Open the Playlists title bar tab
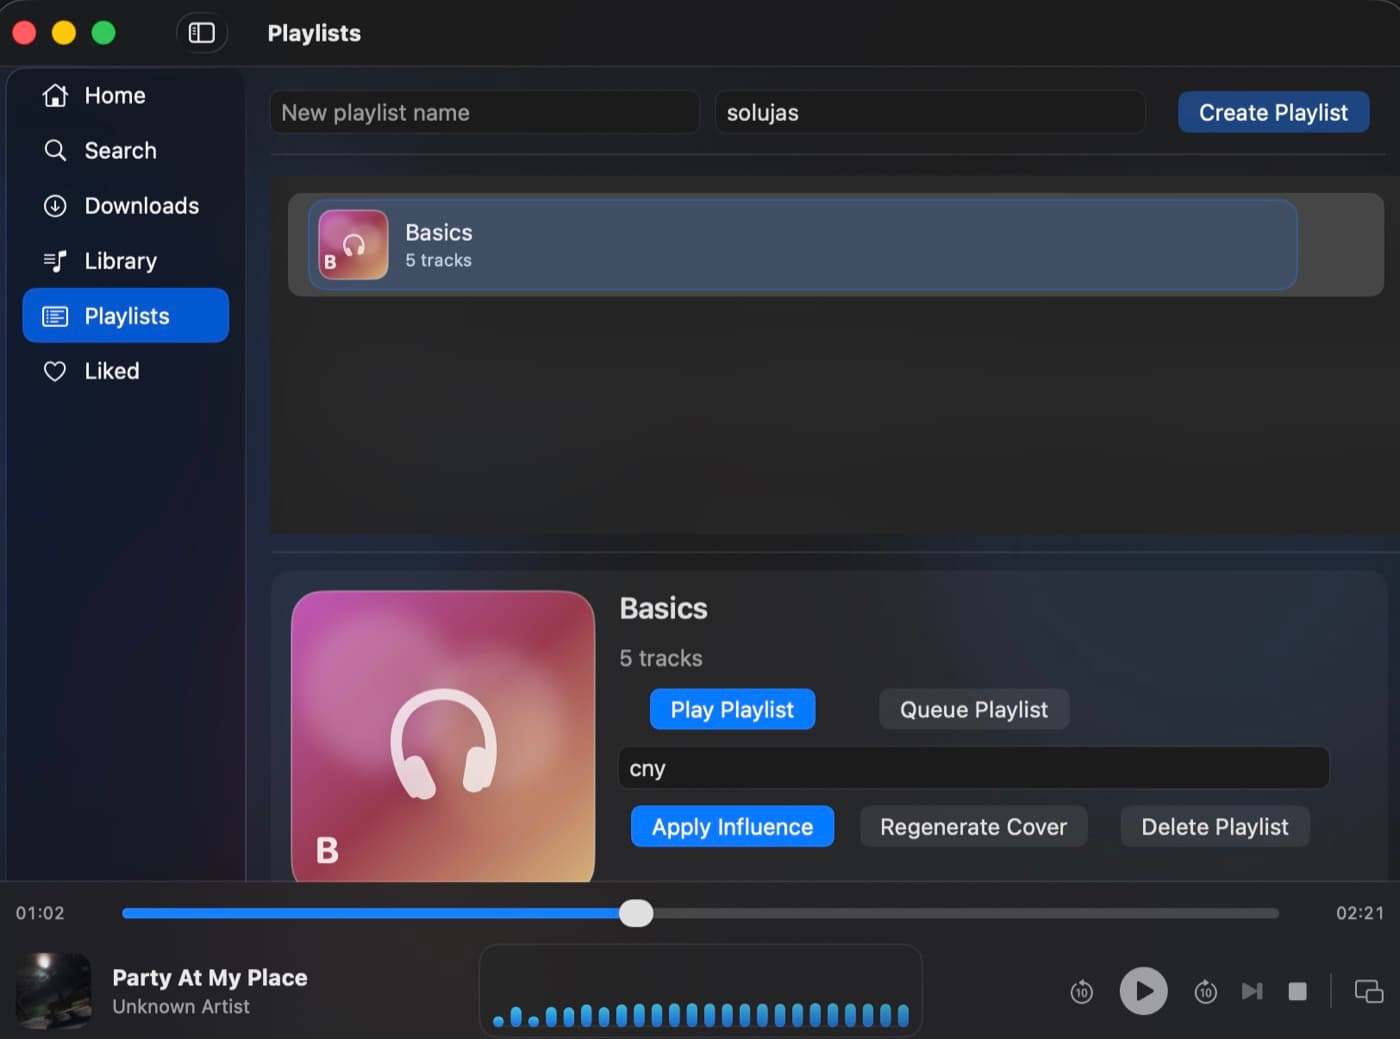This screenshot has width=1400, height=1039. pyautogui.click(x=313, y=33)
